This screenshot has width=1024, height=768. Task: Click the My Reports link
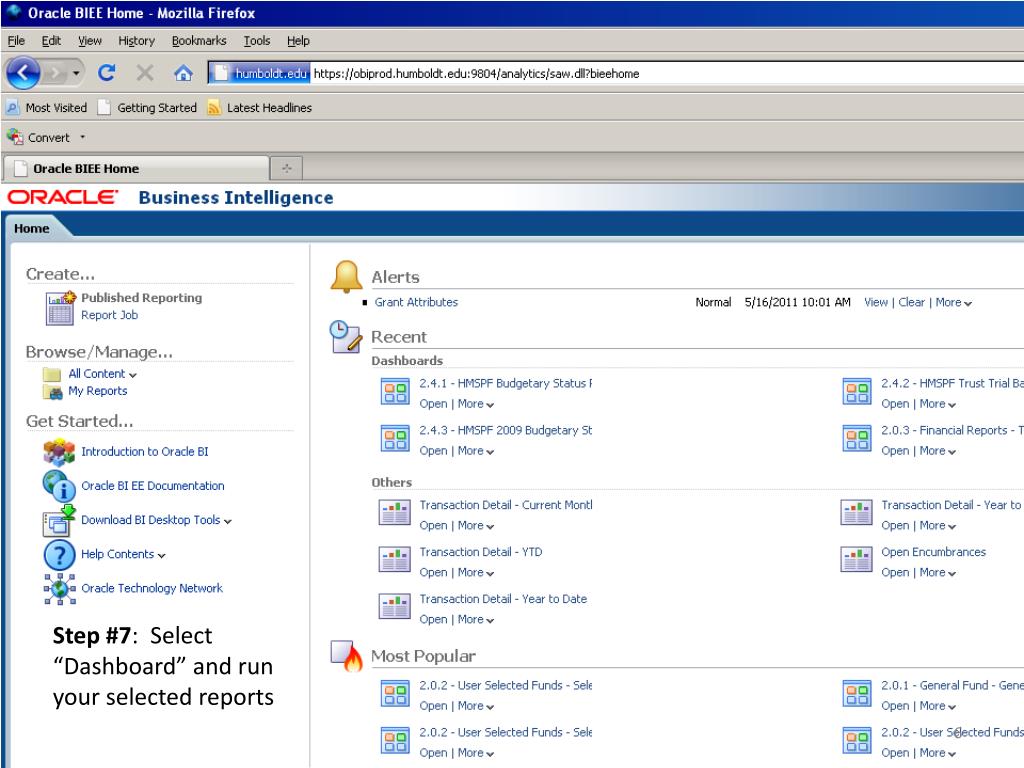pyautogui.click(x=98, y=391)
